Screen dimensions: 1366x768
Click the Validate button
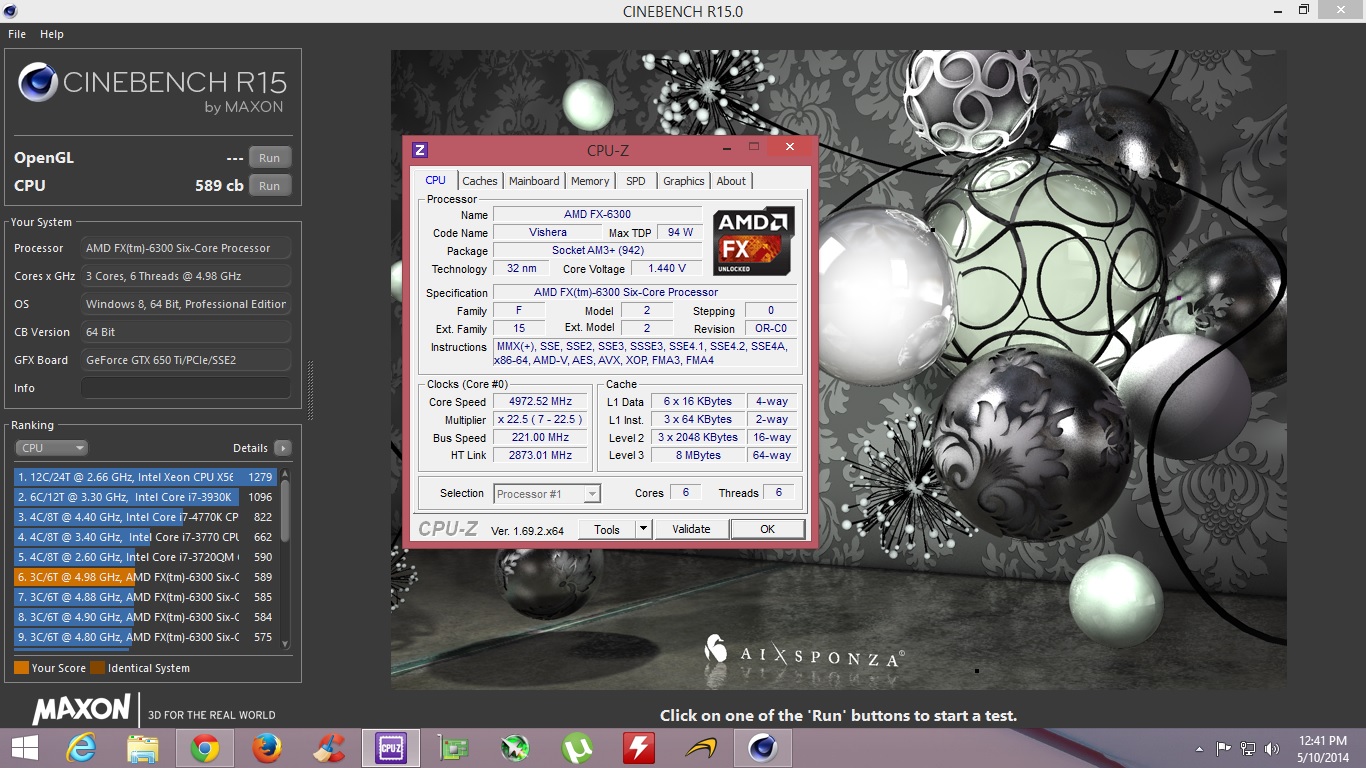[x=691, y=530]
